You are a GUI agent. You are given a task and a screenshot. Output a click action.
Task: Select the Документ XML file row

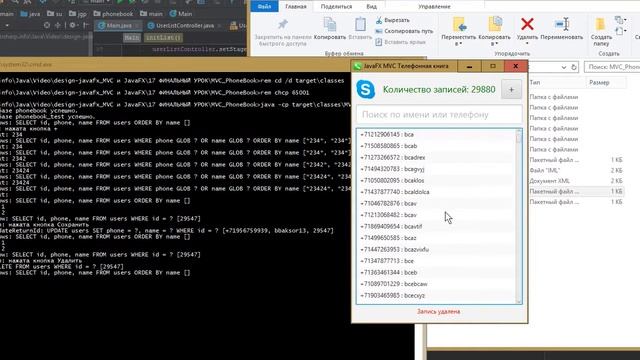click(x=576, y=181)
